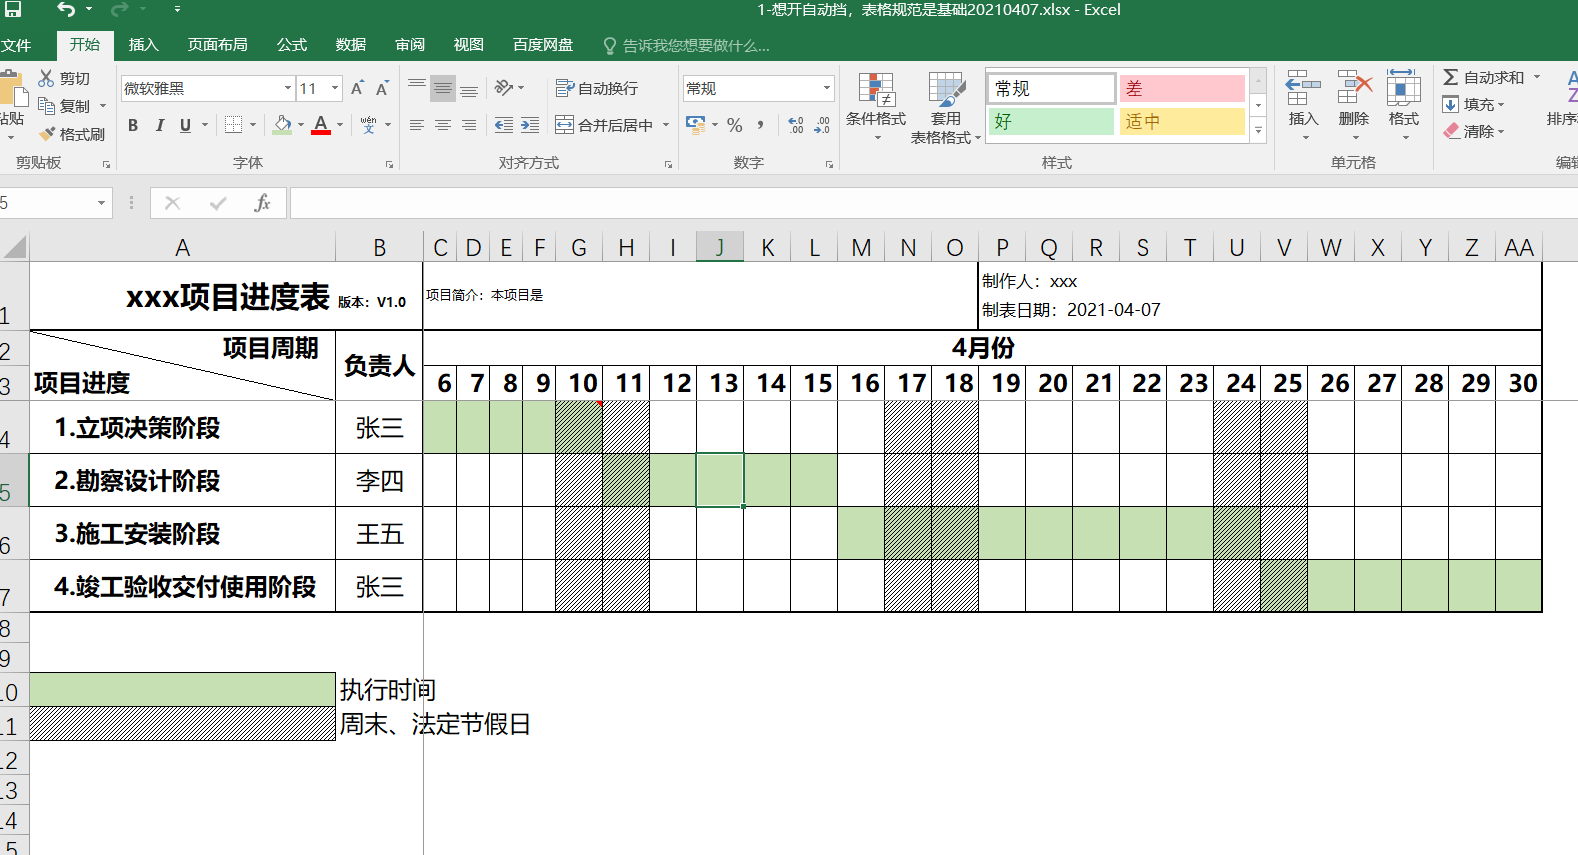Open font size dropdown 11
The image size is (1578, 855).
click(335, 88)
